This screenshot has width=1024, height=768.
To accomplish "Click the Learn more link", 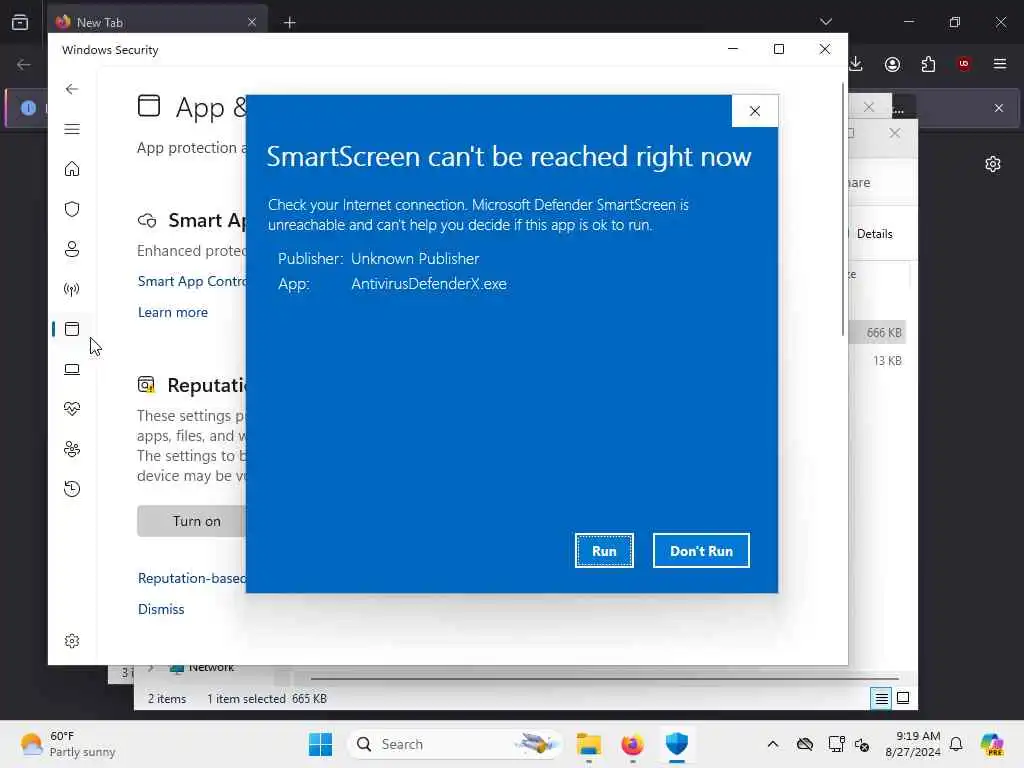I will [x=172, y=312].
